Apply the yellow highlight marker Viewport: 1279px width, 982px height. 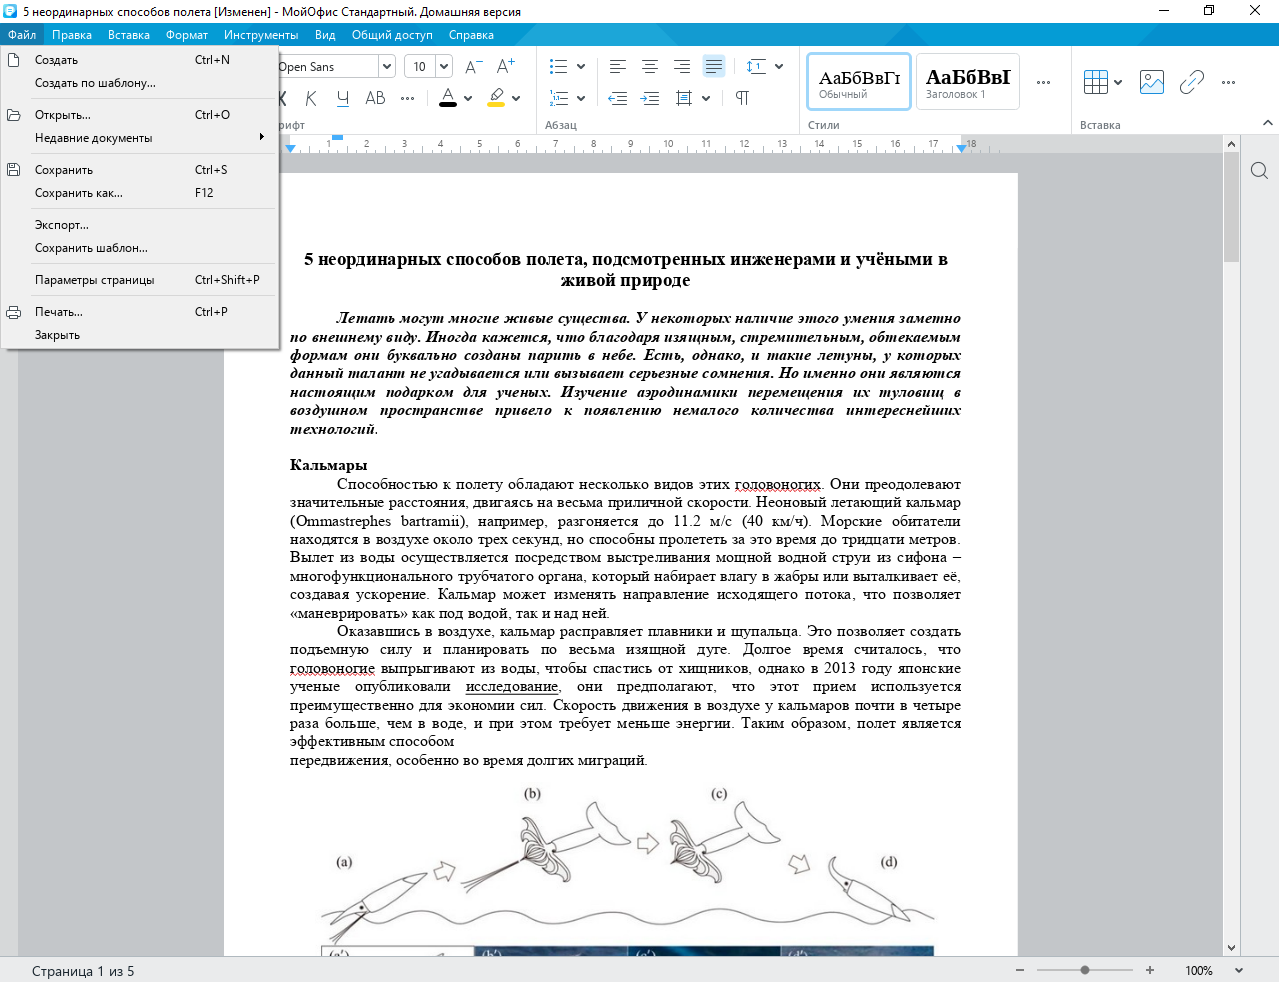(x=496, y=98)
